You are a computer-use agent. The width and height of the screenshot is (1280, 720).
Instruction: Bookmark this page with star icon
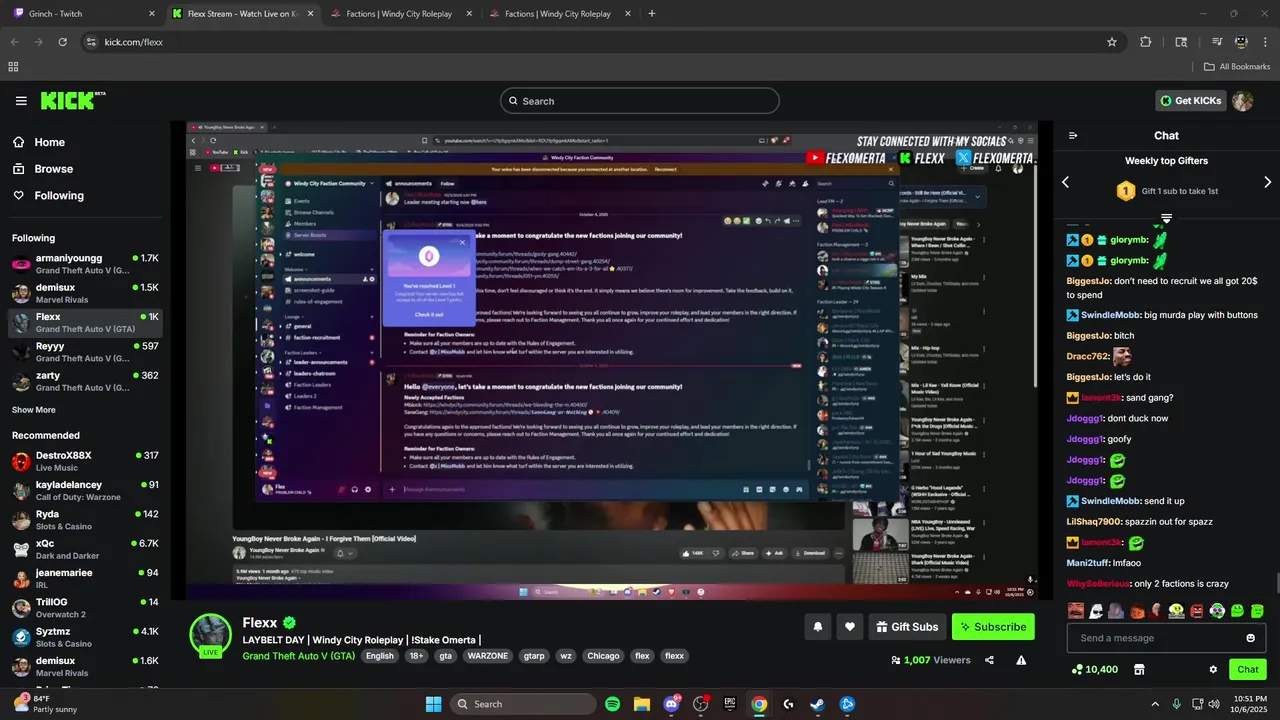pos(1112,42)
